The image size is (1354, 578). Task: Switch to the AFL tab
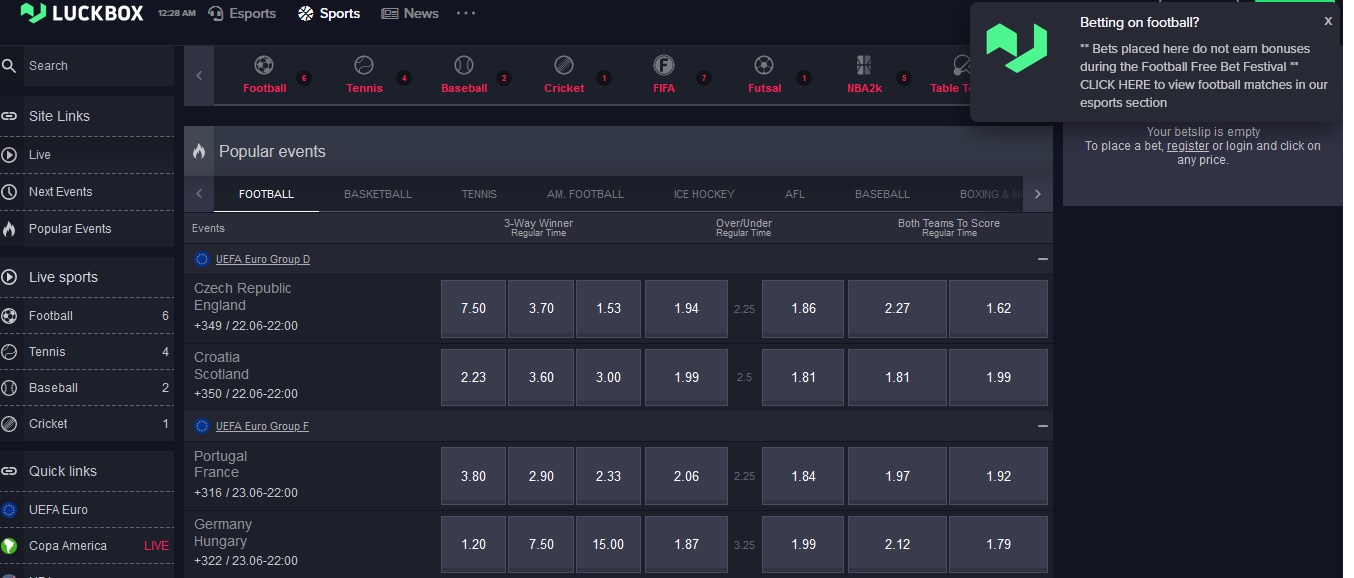(x=795, y=194)
